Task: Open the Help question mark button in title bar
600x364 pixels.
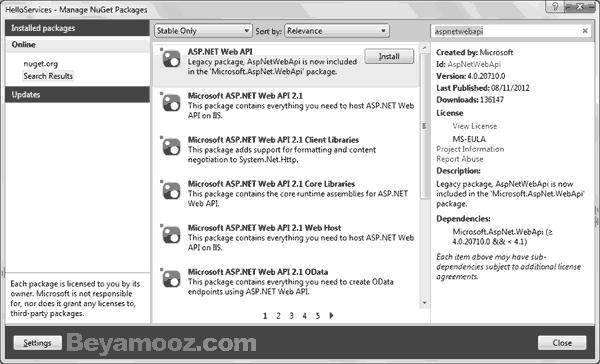Action: [555, 7]
